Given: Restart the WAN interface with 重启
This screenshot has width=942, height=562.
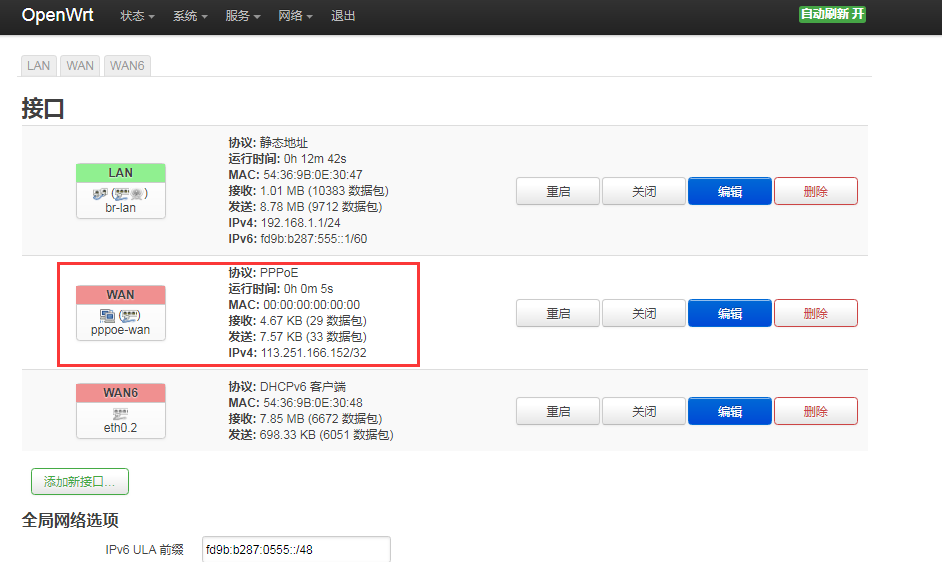Looking at the screenshot, I should (558, 313).
